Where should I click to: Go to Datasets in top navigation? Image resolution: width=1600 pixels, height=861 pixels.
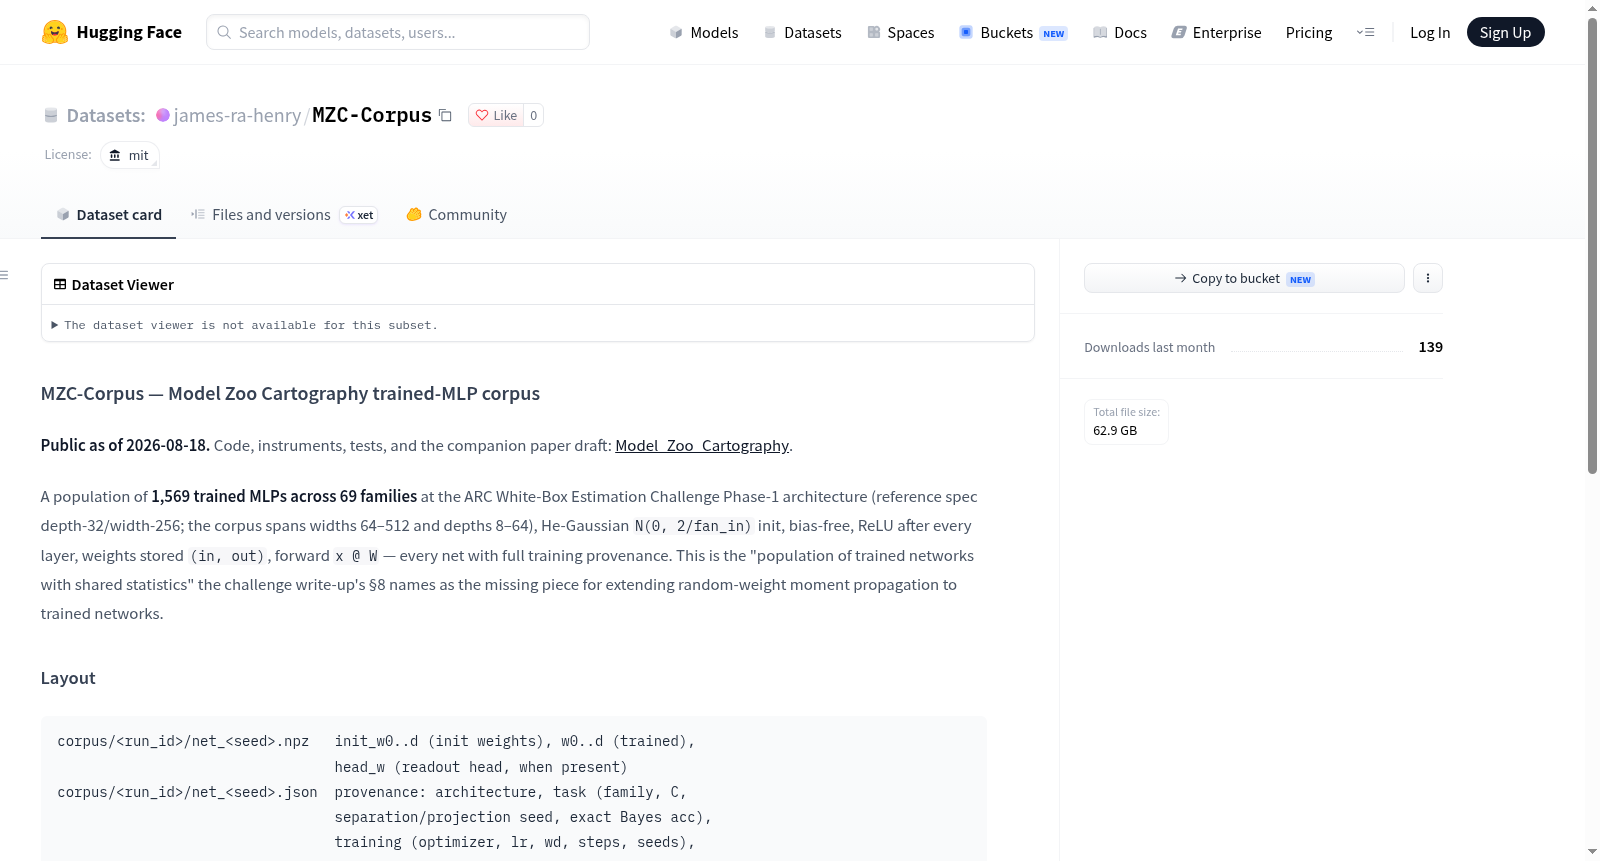coord(802,33)
